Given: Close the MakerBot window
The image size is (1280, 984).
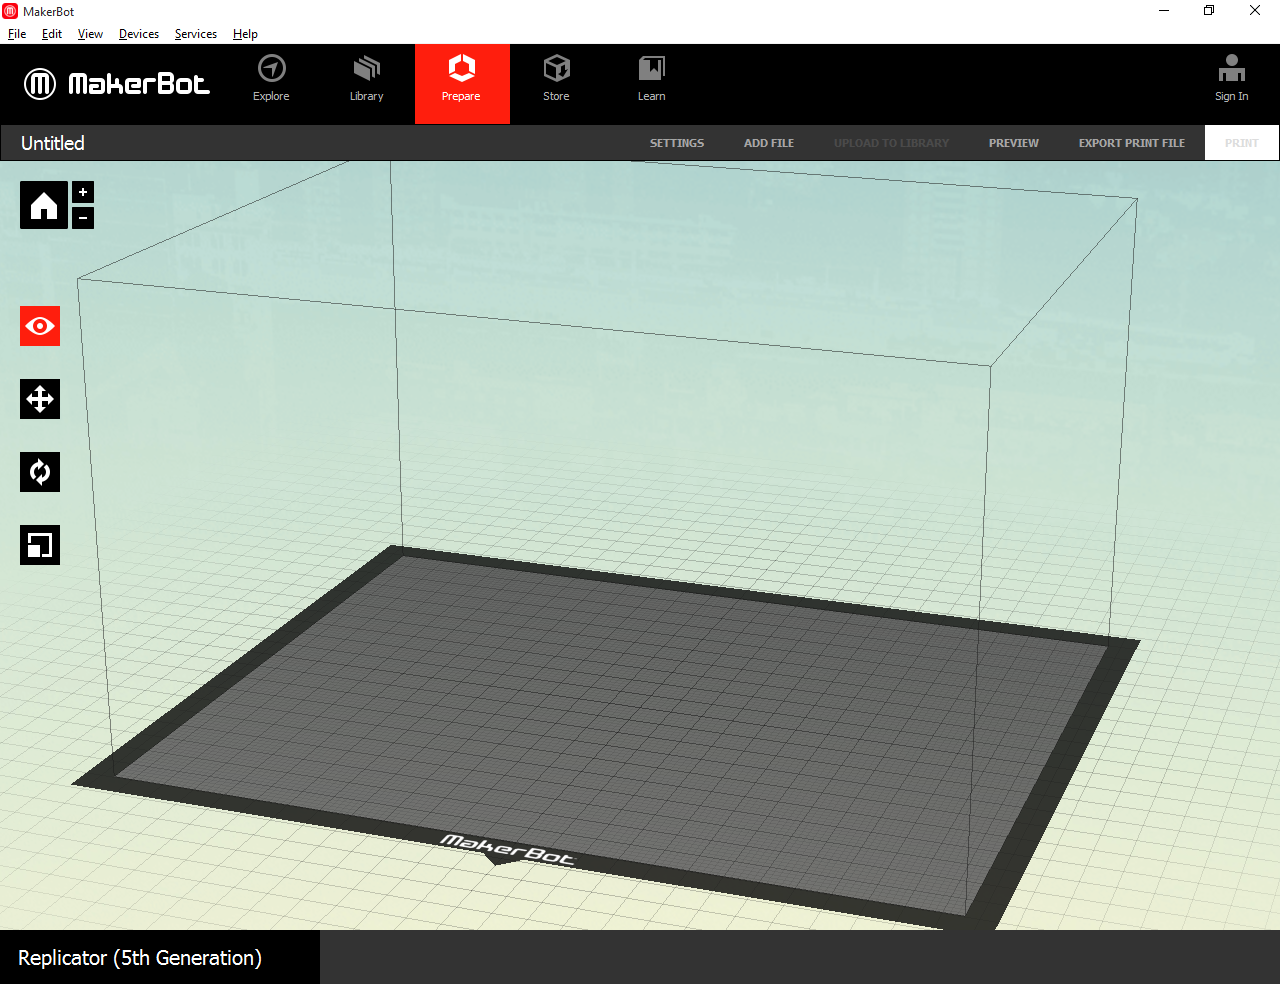Looking at the screenshot, I should click(x=1255, y=11).
